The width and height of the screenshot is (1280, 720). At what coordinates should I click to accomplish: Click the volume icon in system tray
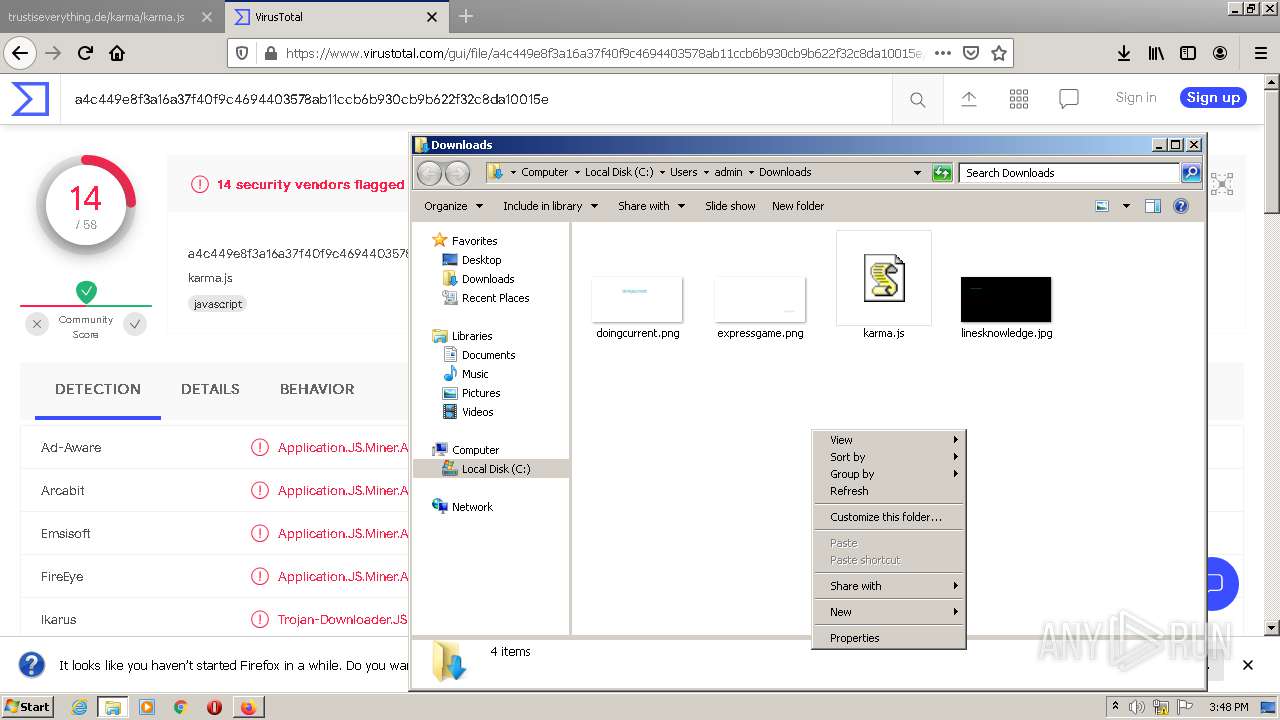coord(1137,707)
